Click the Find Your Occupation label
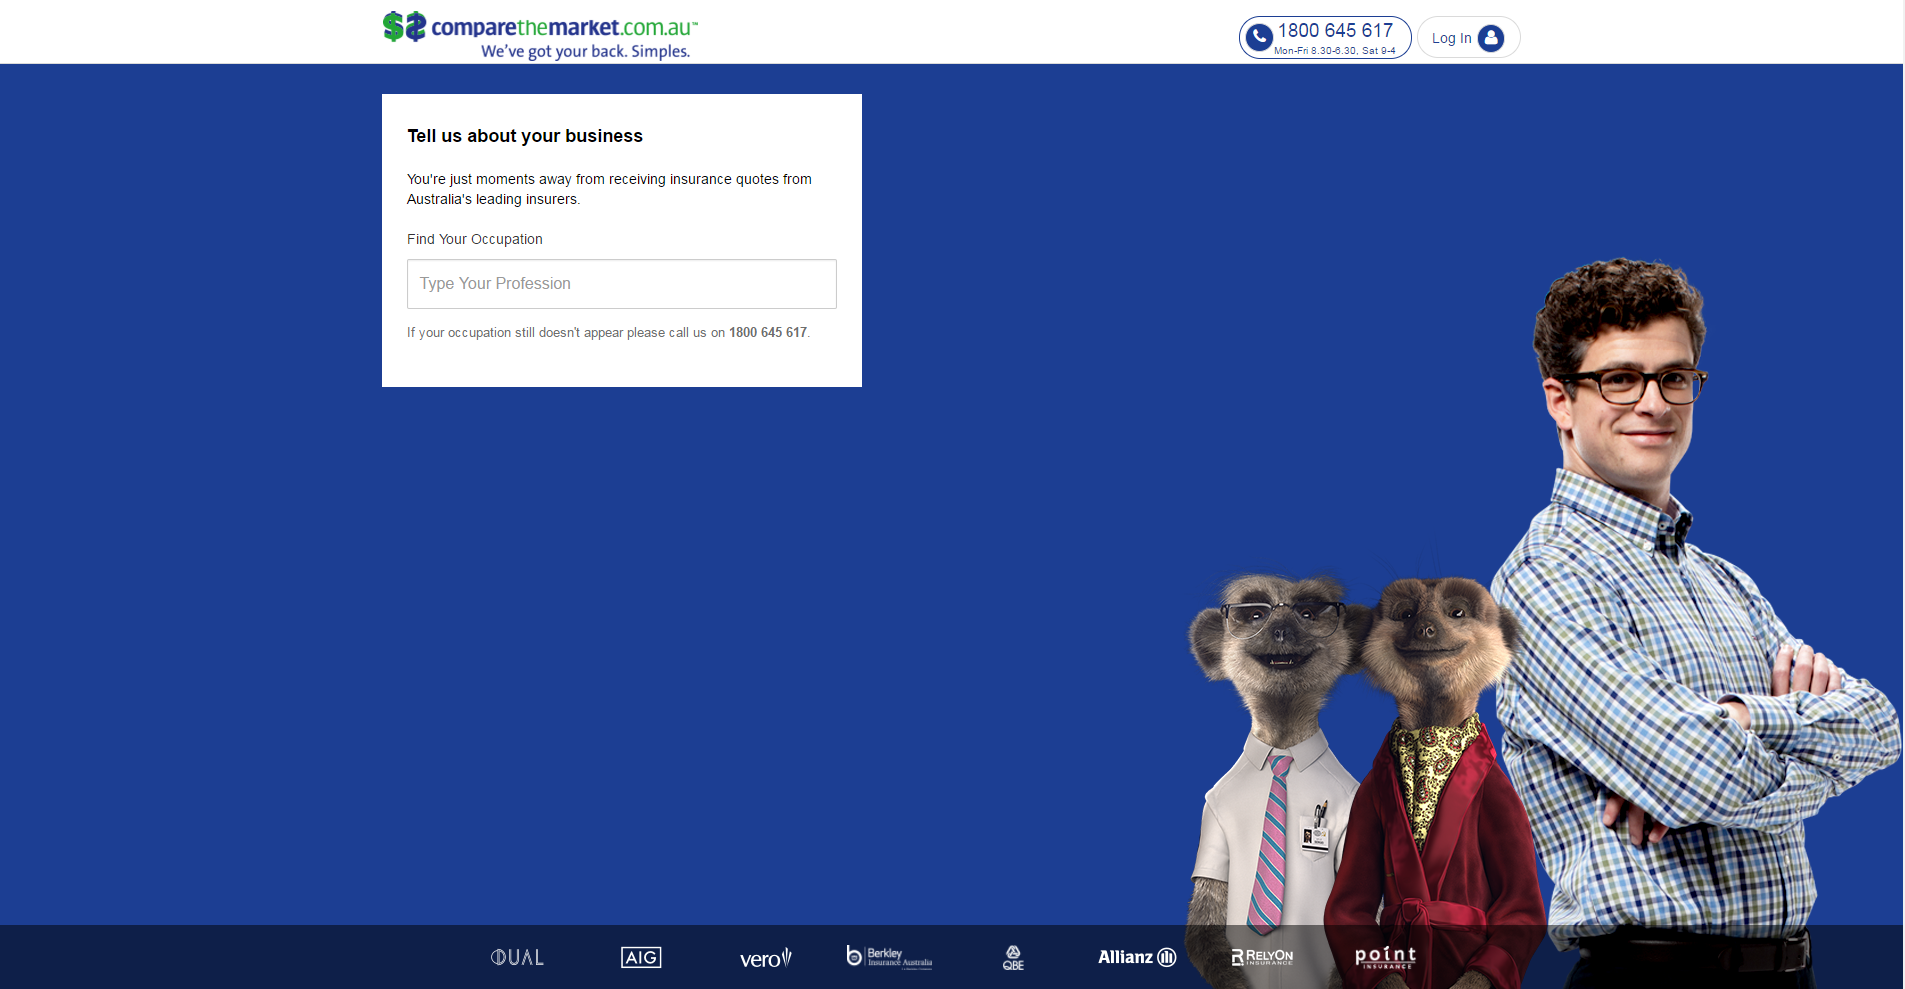Viewport: 1905px width, 989px height. click(474, 239)
